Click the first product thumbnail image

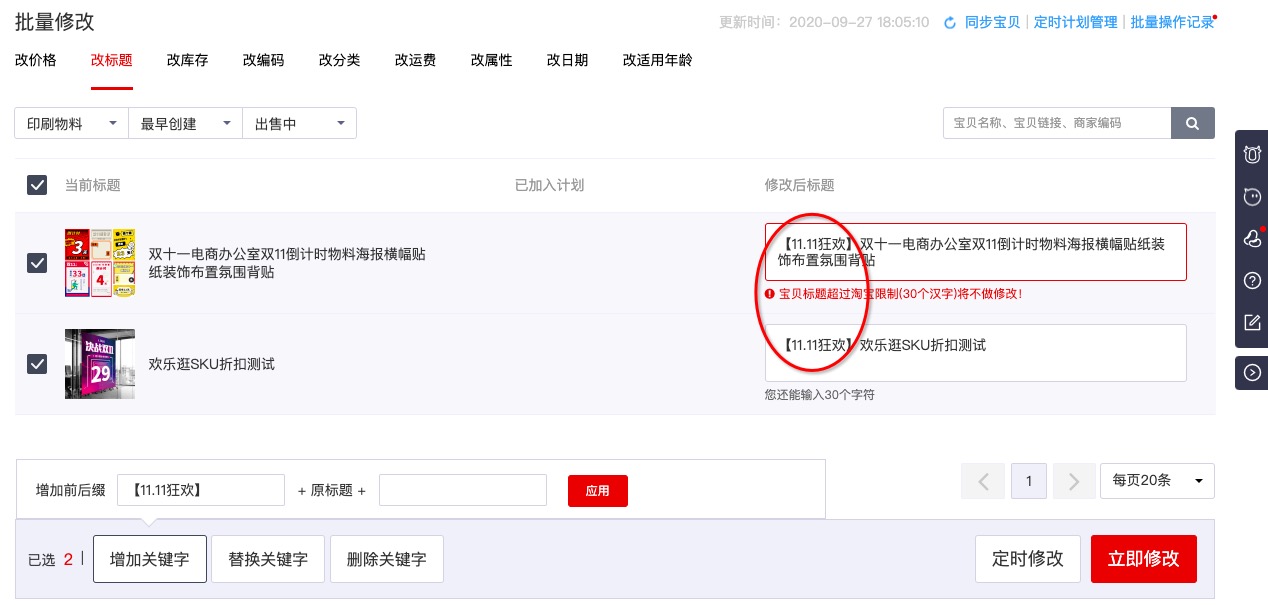click(x=100, y=263)
